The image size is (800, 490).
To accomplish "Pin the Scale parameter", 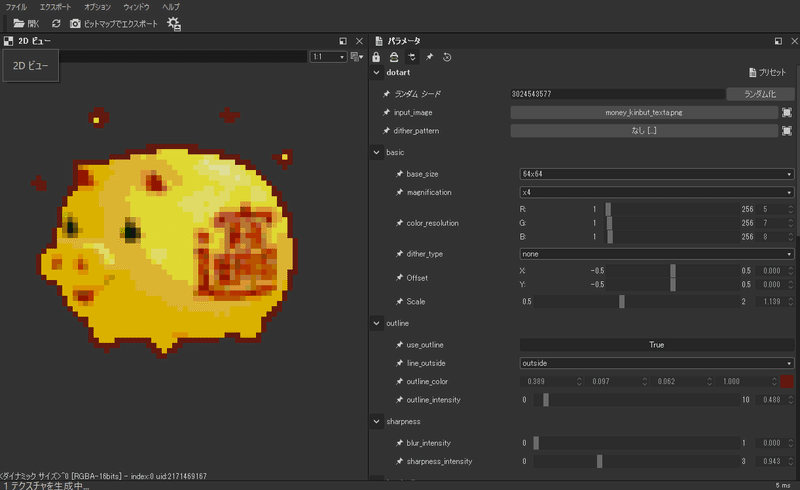I will click(x=399, y=302).
